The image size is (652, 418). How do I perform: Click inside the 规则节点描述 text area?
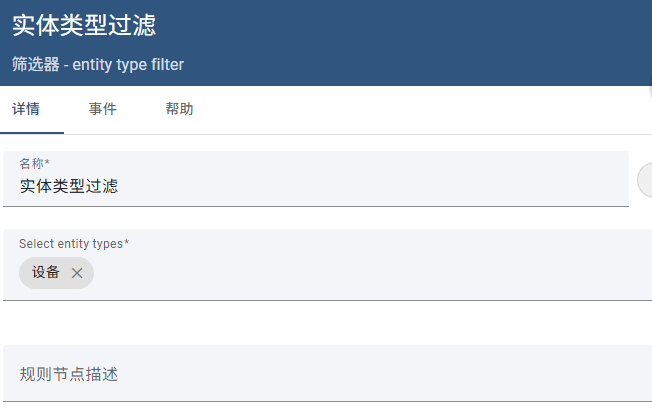[x=327, y=373]
